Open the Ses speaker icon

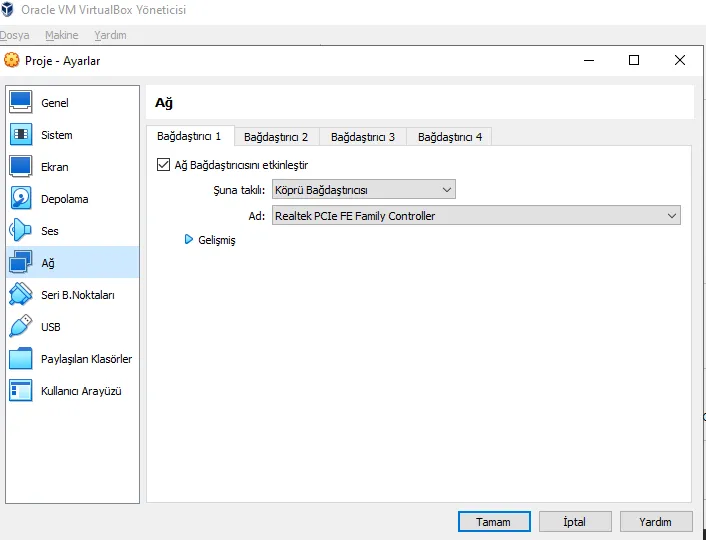[20, 230]
